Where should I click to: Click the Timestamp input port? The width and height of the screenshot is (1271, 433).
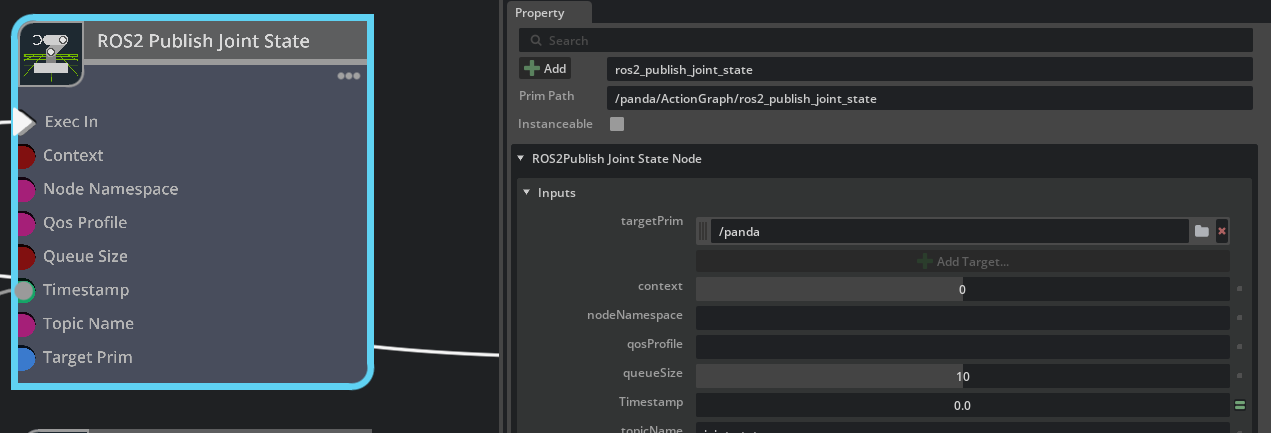point(24,291)
